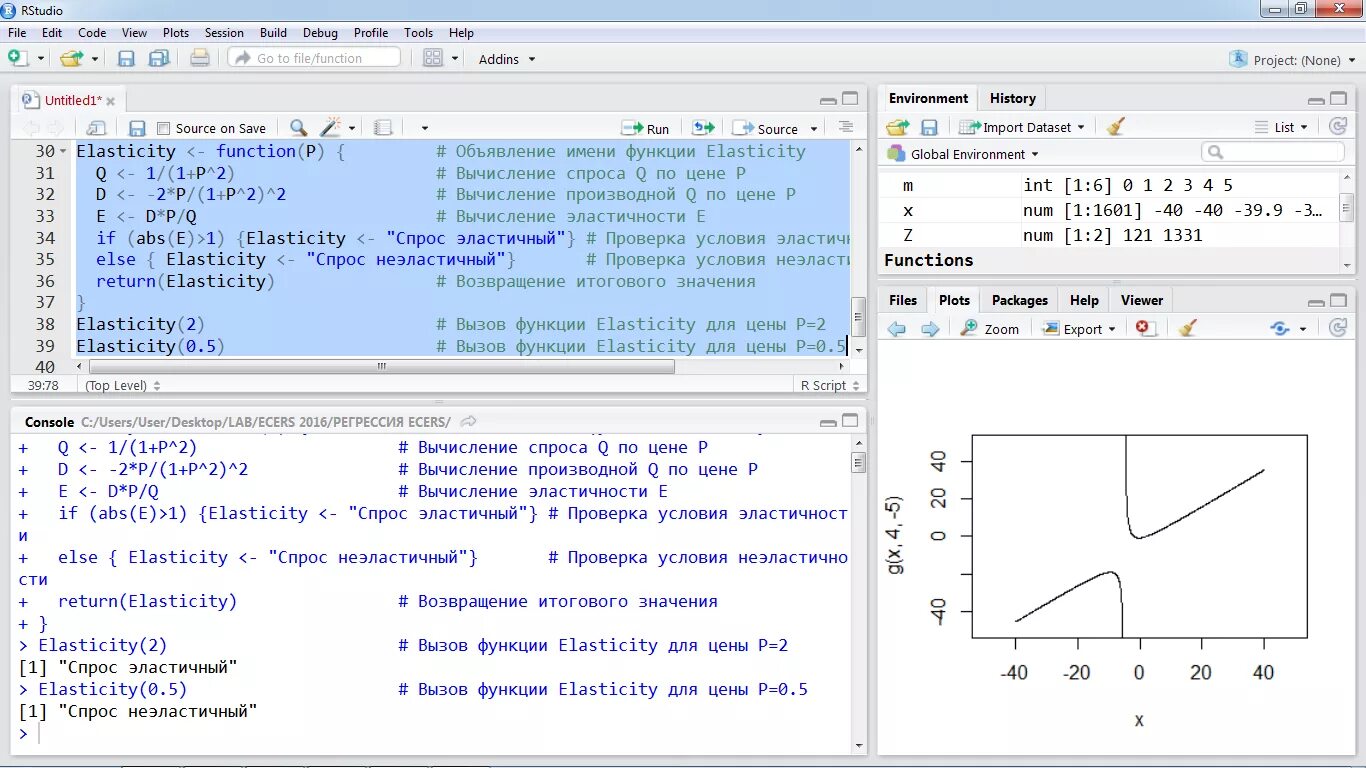Image resolution: width=1366 pixels, height=768 pixels.
Task: Click the plot Zoom button
Action: (990, 329)
